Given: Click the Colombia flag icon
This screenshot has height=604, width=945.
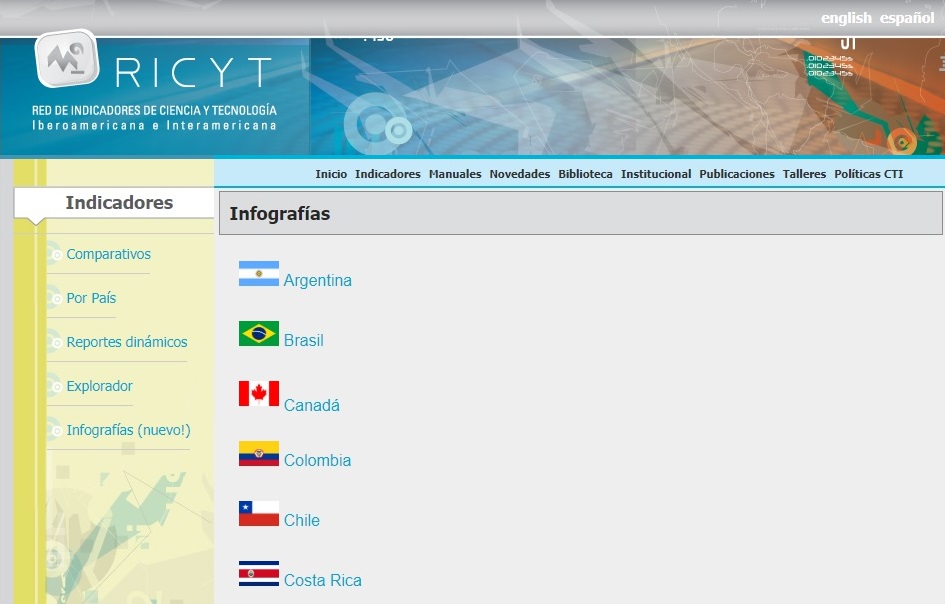Looking at the screenshot, I should point(259,454).
